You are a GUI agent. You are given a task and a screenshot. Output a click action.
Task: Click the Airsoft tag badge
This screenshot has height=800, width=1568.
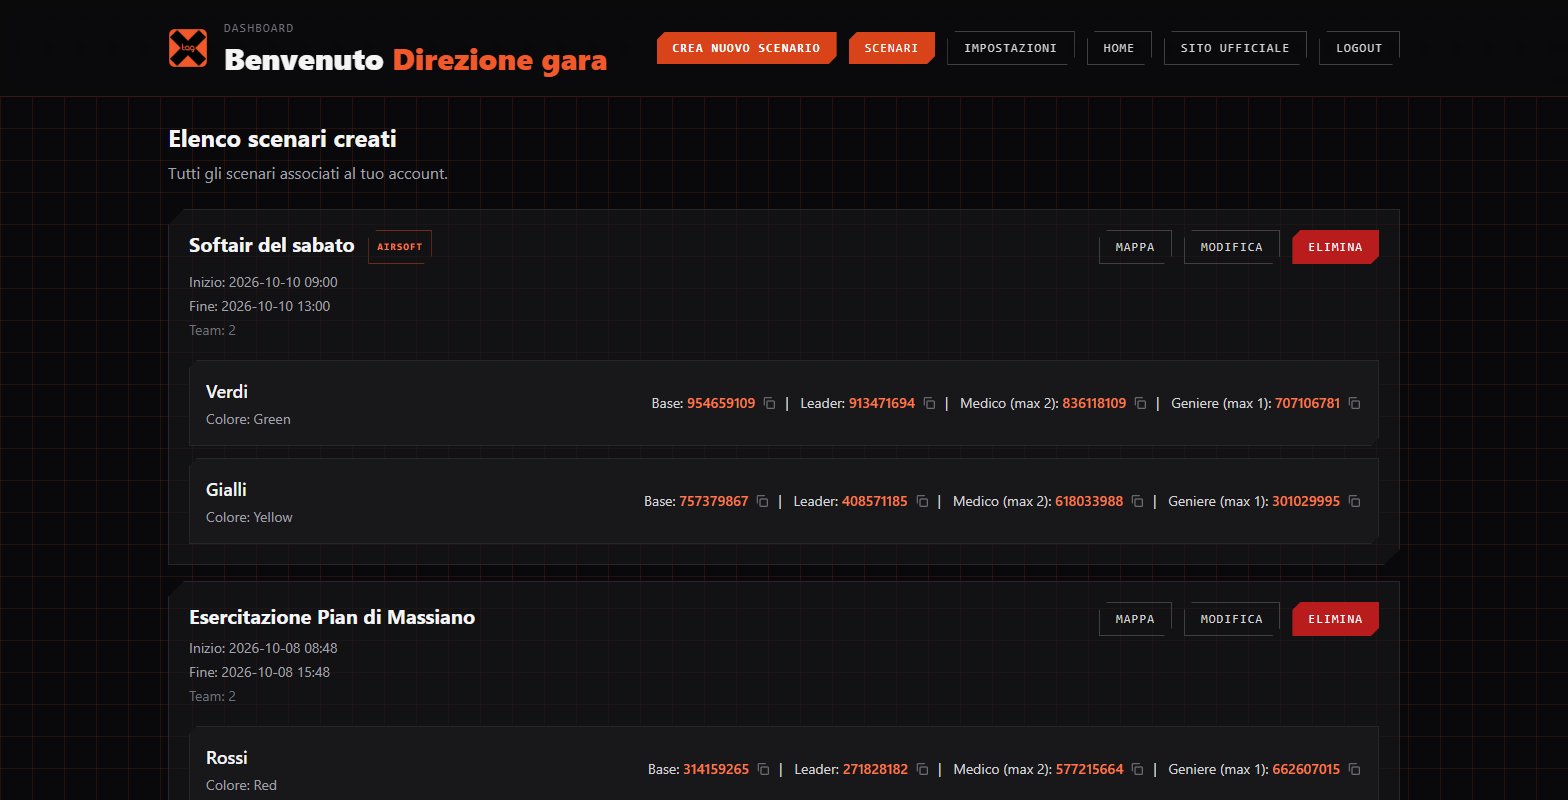(x=399, y=247)
